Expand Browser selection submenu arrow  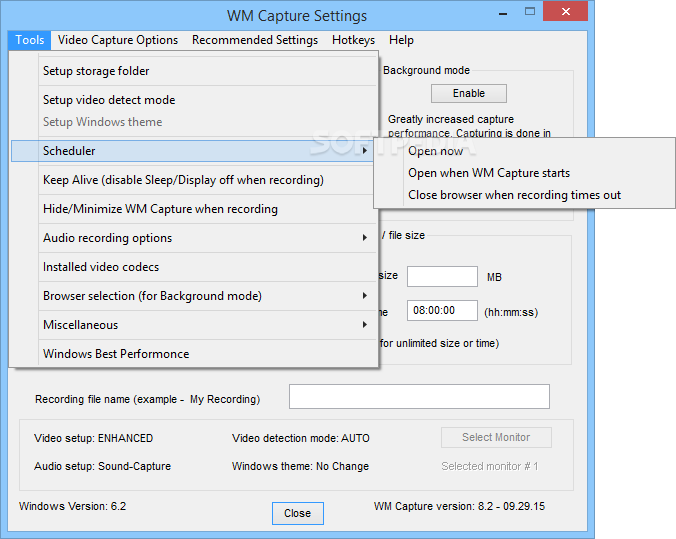[365, 295]
